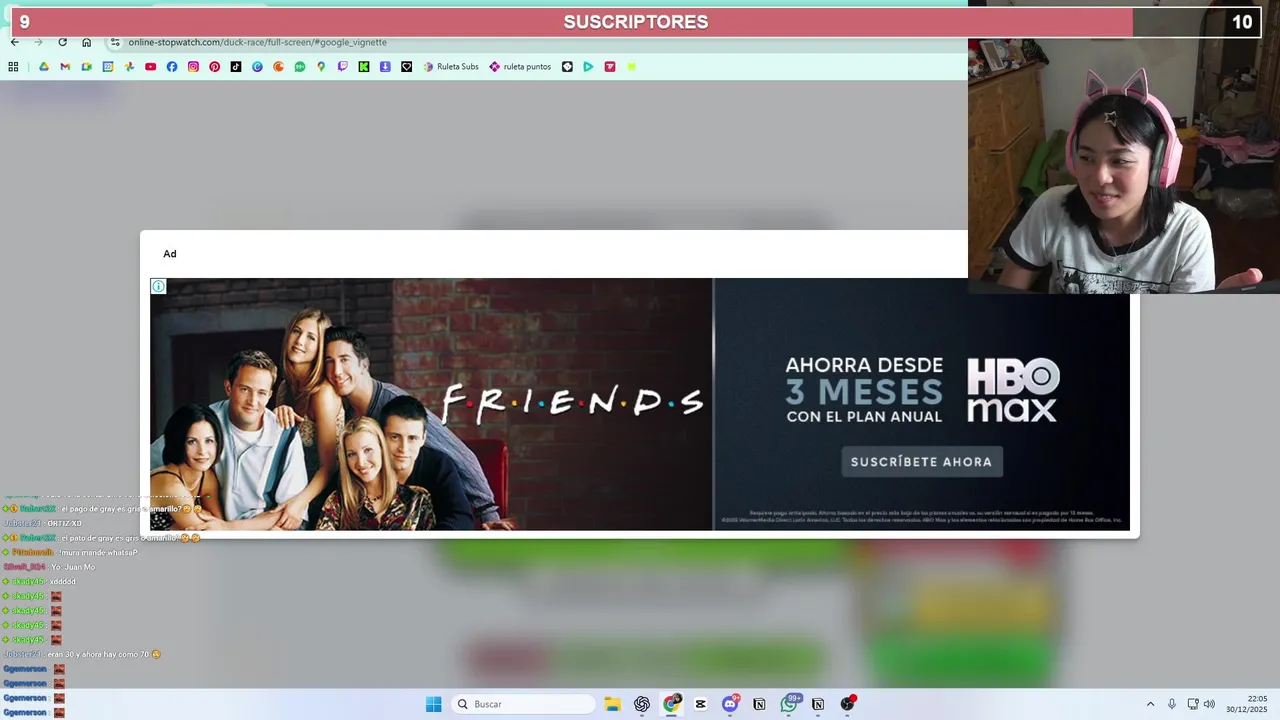Open ChatGPT from the taskbar
Image resolution: width=1280 pixels, height=720 pixels.
click(642, 704)
